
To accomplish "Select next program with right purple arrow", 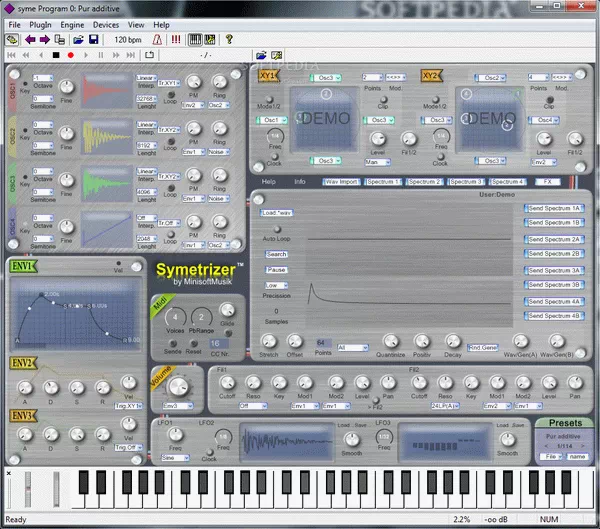I will pos(44,39).
